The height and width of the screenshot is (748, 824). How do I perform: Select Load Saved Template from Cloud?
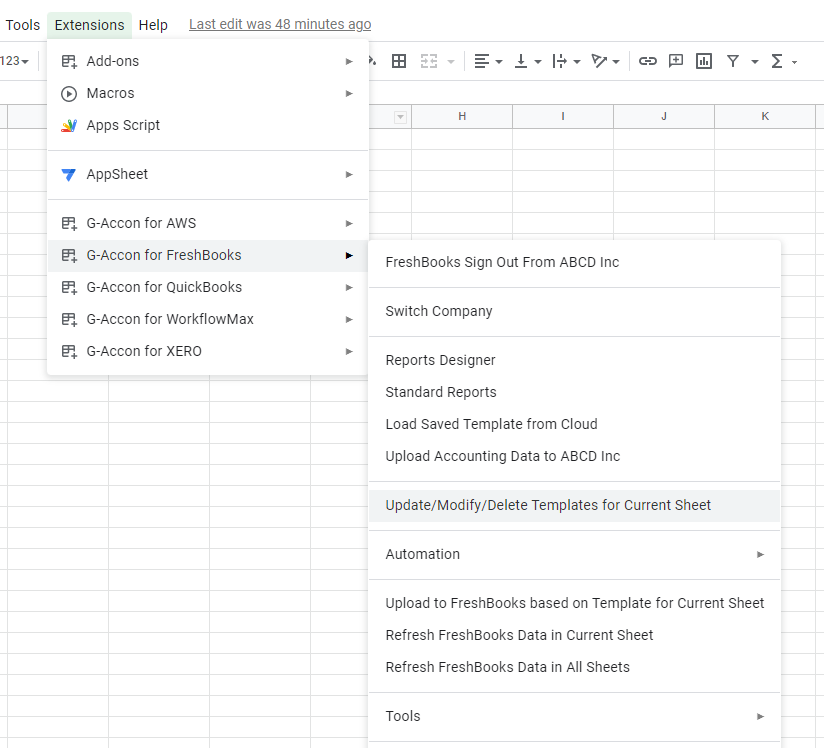574,424
